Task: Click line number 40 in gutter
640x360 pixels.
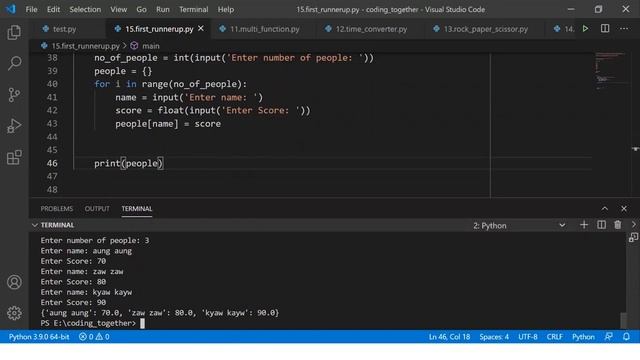Action: tap(52, 84)
